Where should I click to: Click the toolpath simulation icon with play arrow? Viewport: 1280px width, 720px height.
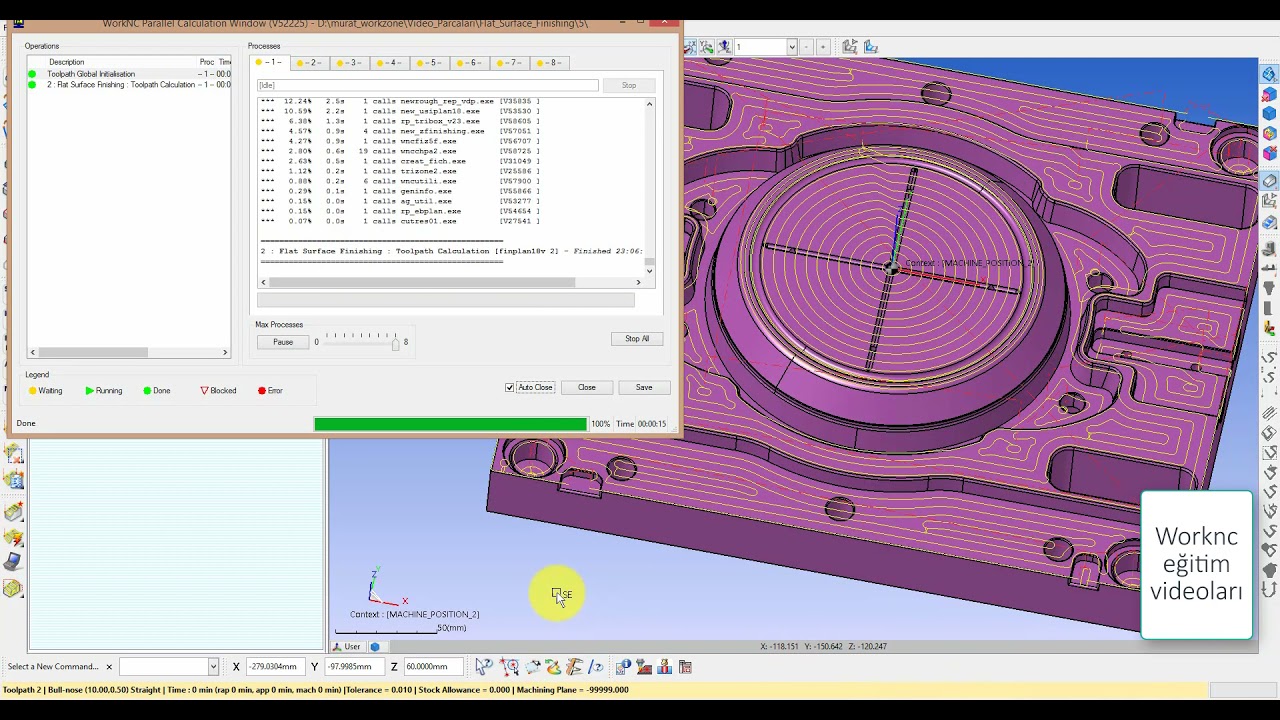849,47
